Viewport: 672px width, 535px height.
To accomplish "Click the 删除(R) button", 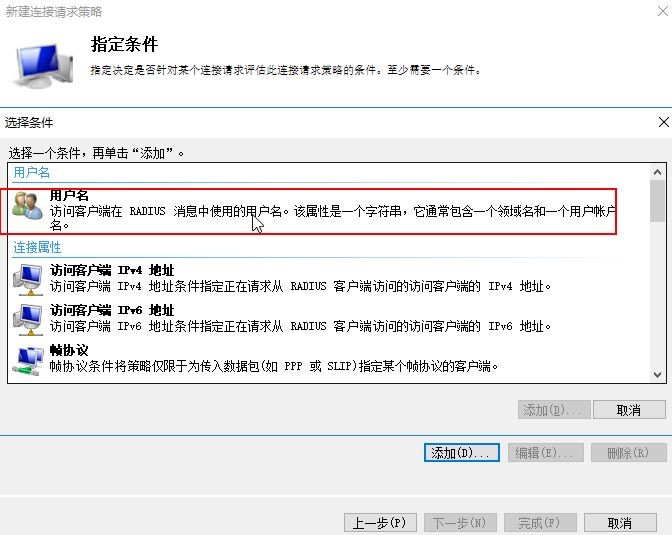I will pos(629,453).
